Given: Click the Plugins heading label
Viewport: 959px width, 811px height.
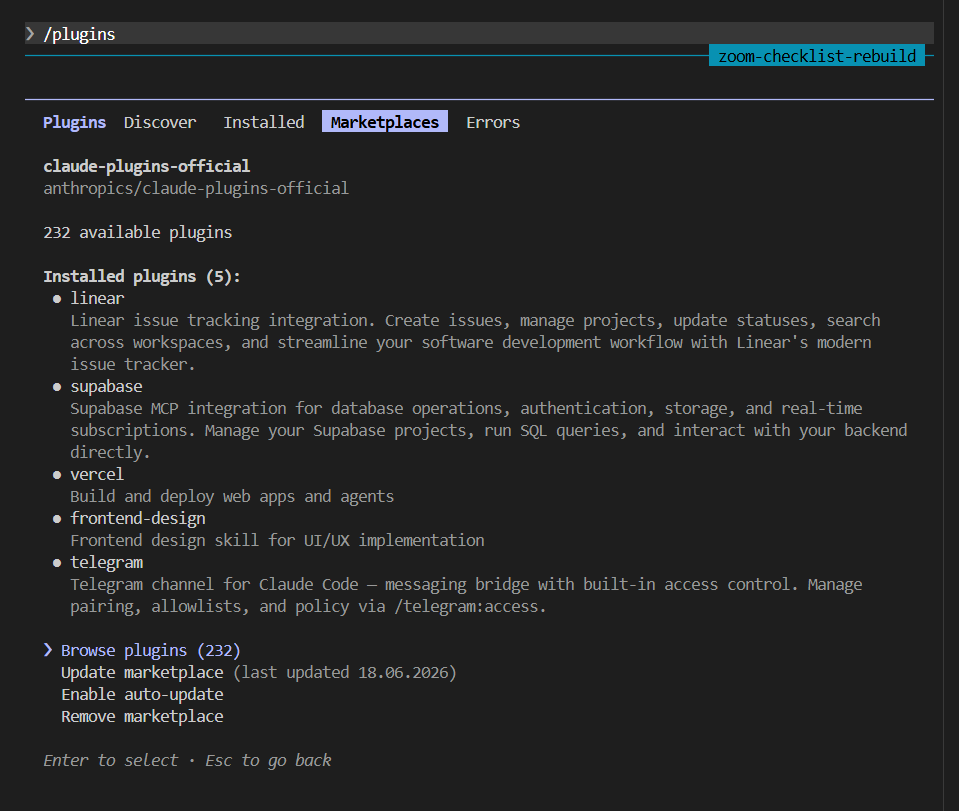Looking at the screenshot, I should 74,122.
